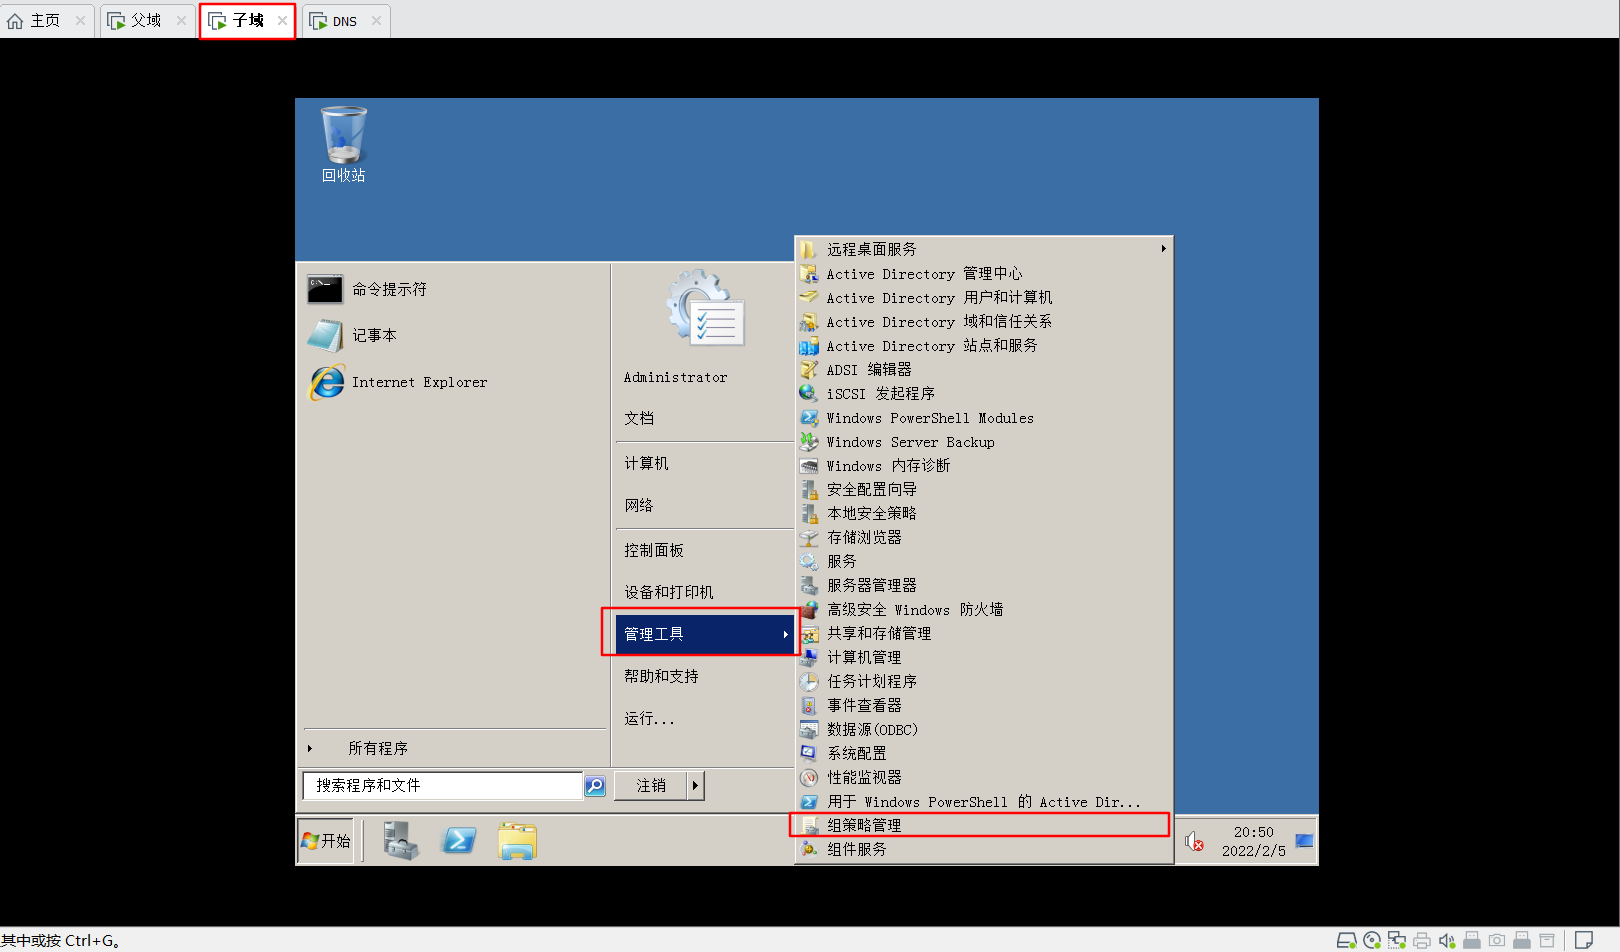Open the PowerShell icon on the taskbar
The image size is (1620, 952).
[x=459, y=841]
